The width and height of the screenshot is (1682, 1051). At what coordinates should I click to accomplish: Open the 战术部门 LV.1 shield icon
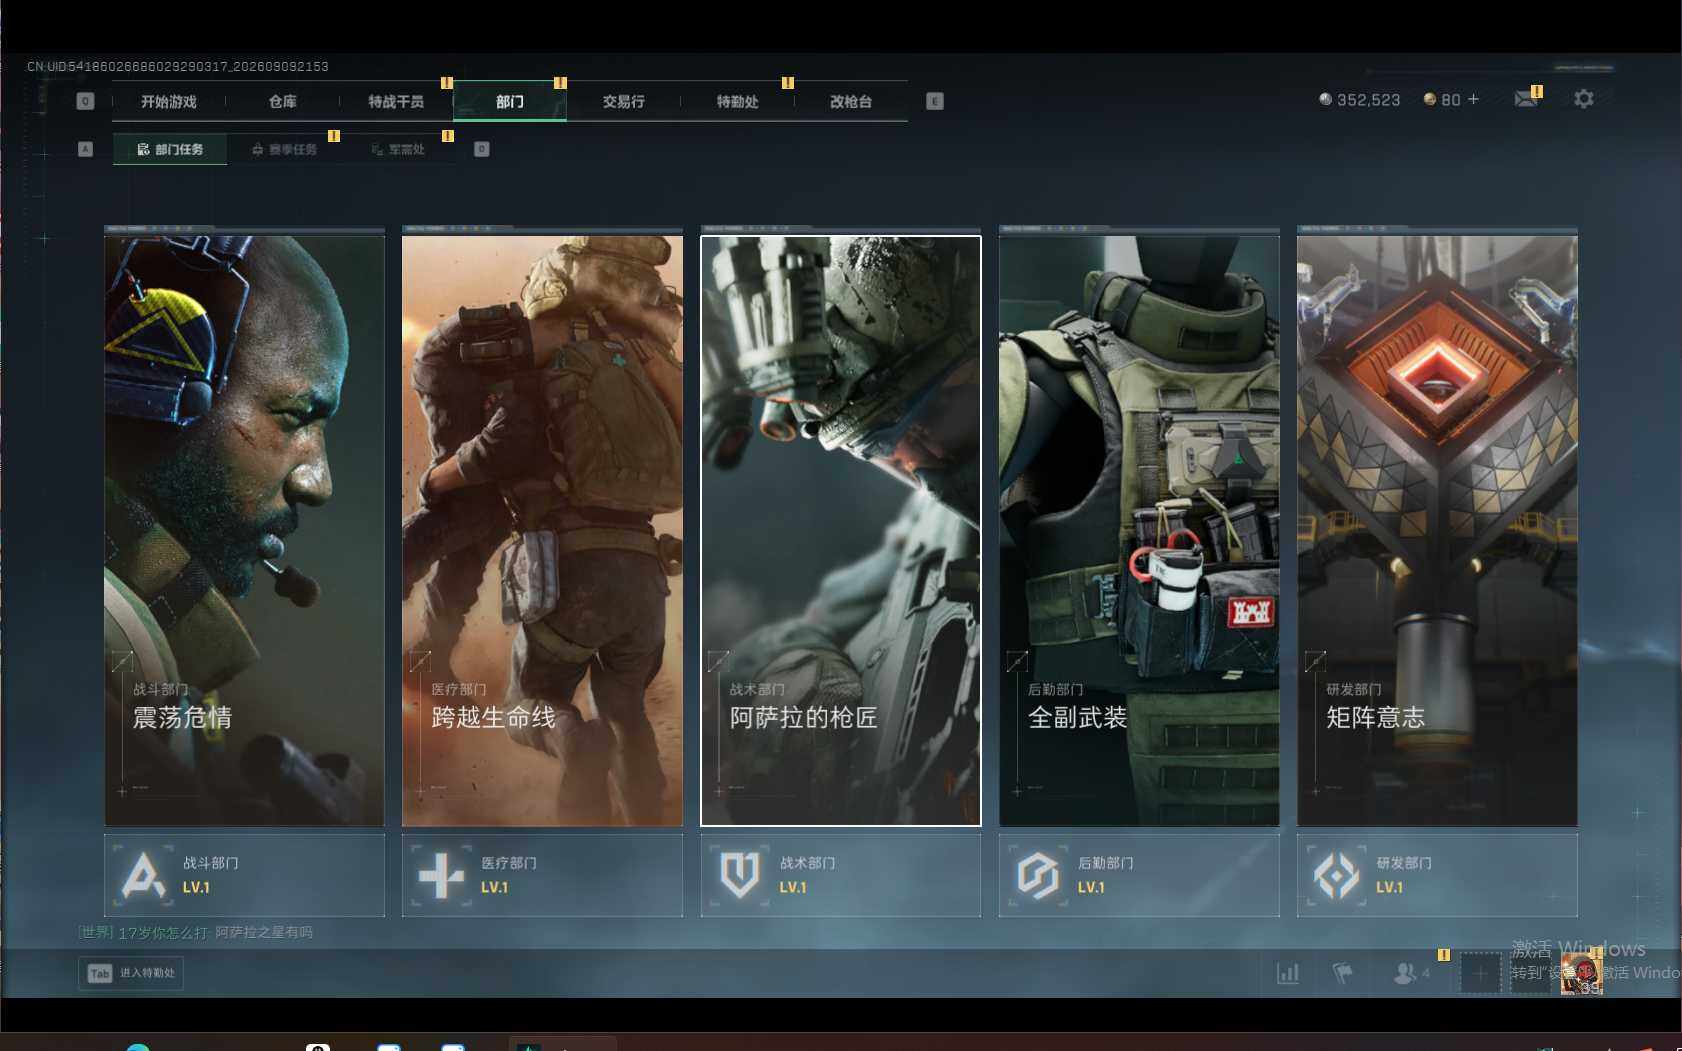point(740,875)
